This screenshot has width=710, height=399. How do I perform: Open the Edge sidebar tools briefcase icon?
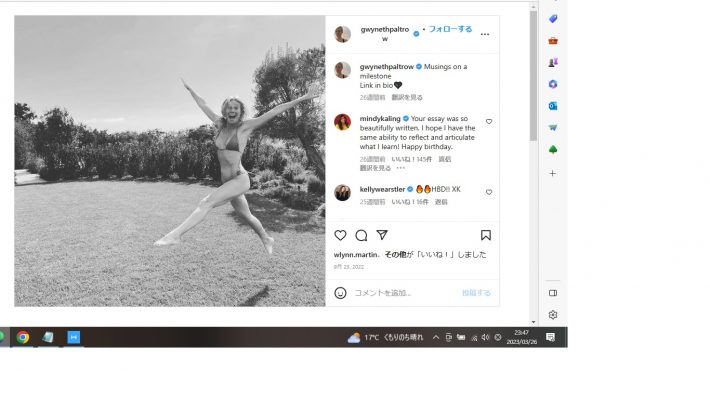point(552,41)
